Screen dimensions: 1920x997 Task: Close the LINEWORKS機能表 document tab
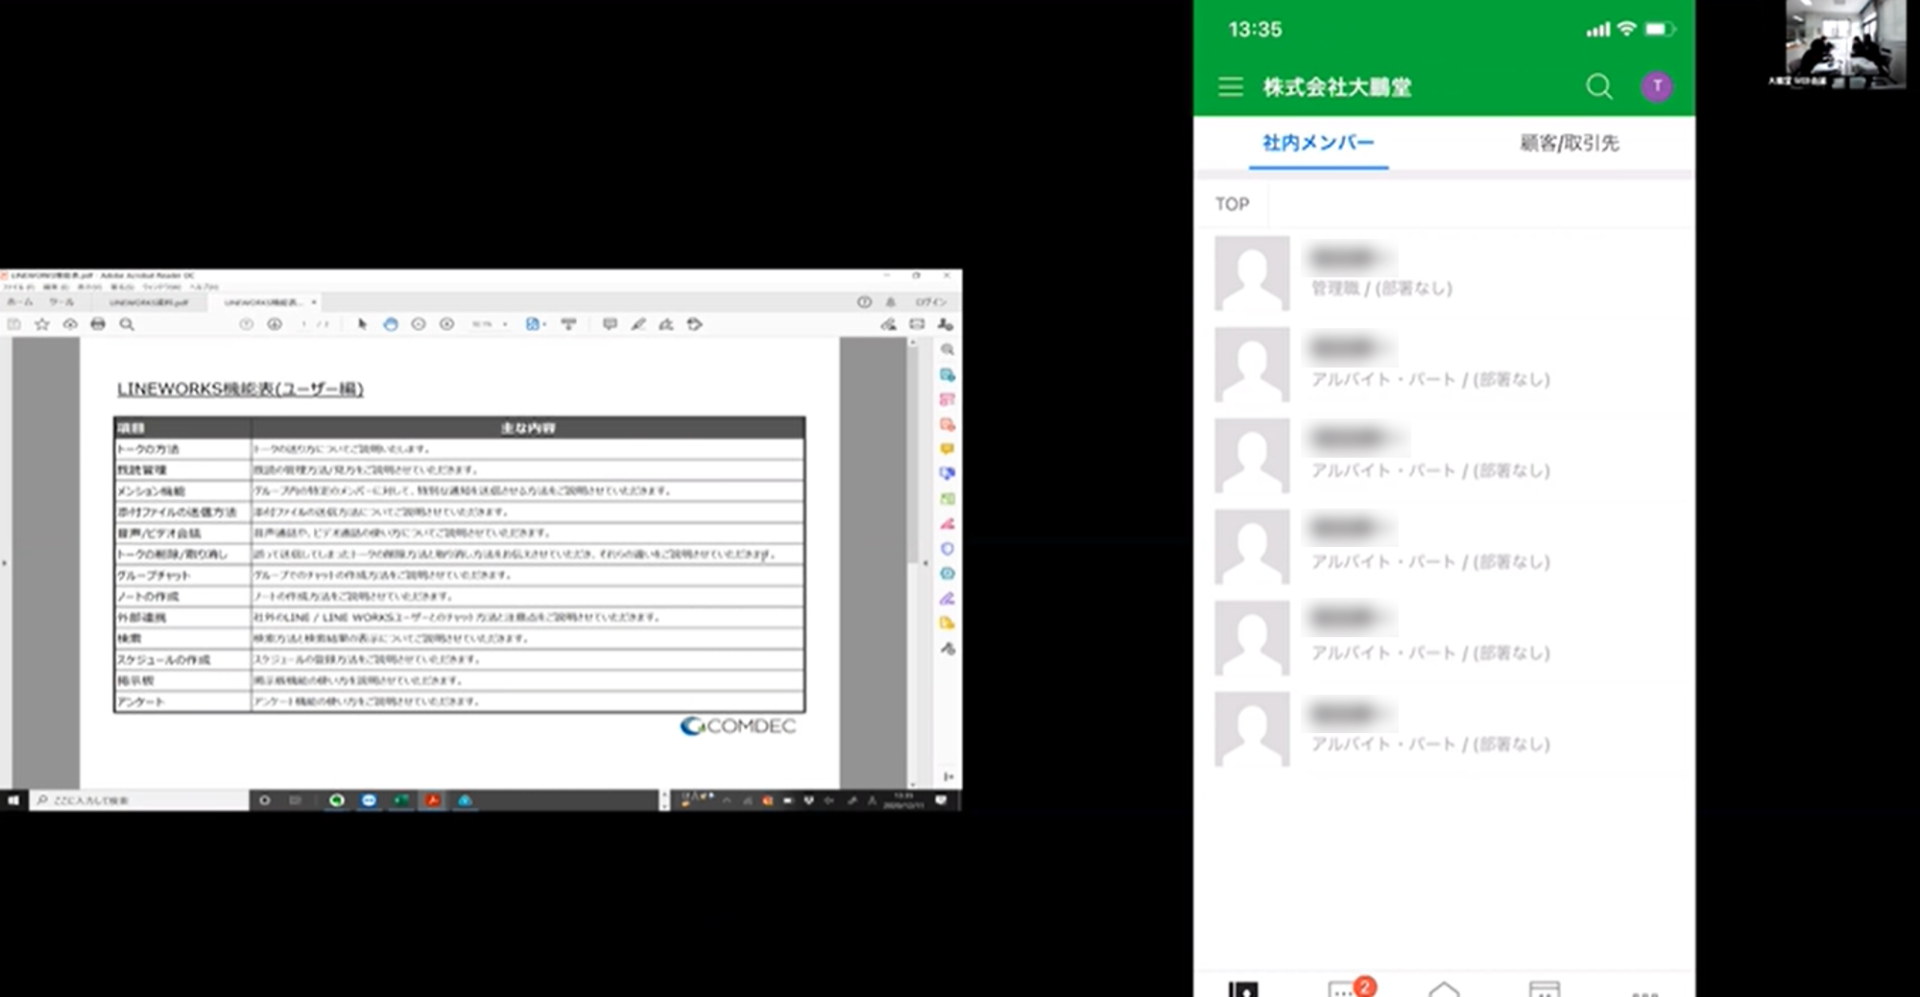(314, 302)
